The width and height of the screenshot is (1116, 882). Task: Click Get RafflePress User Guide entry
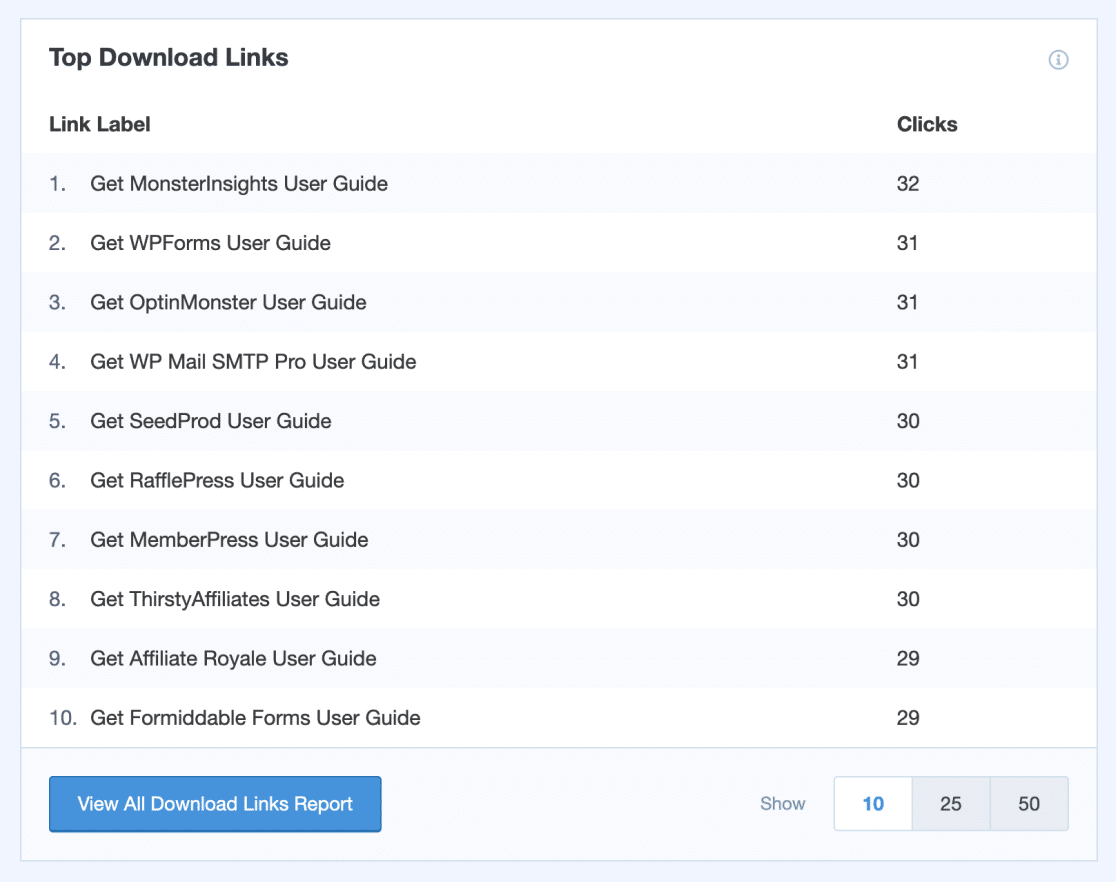[x=217, y=481]
